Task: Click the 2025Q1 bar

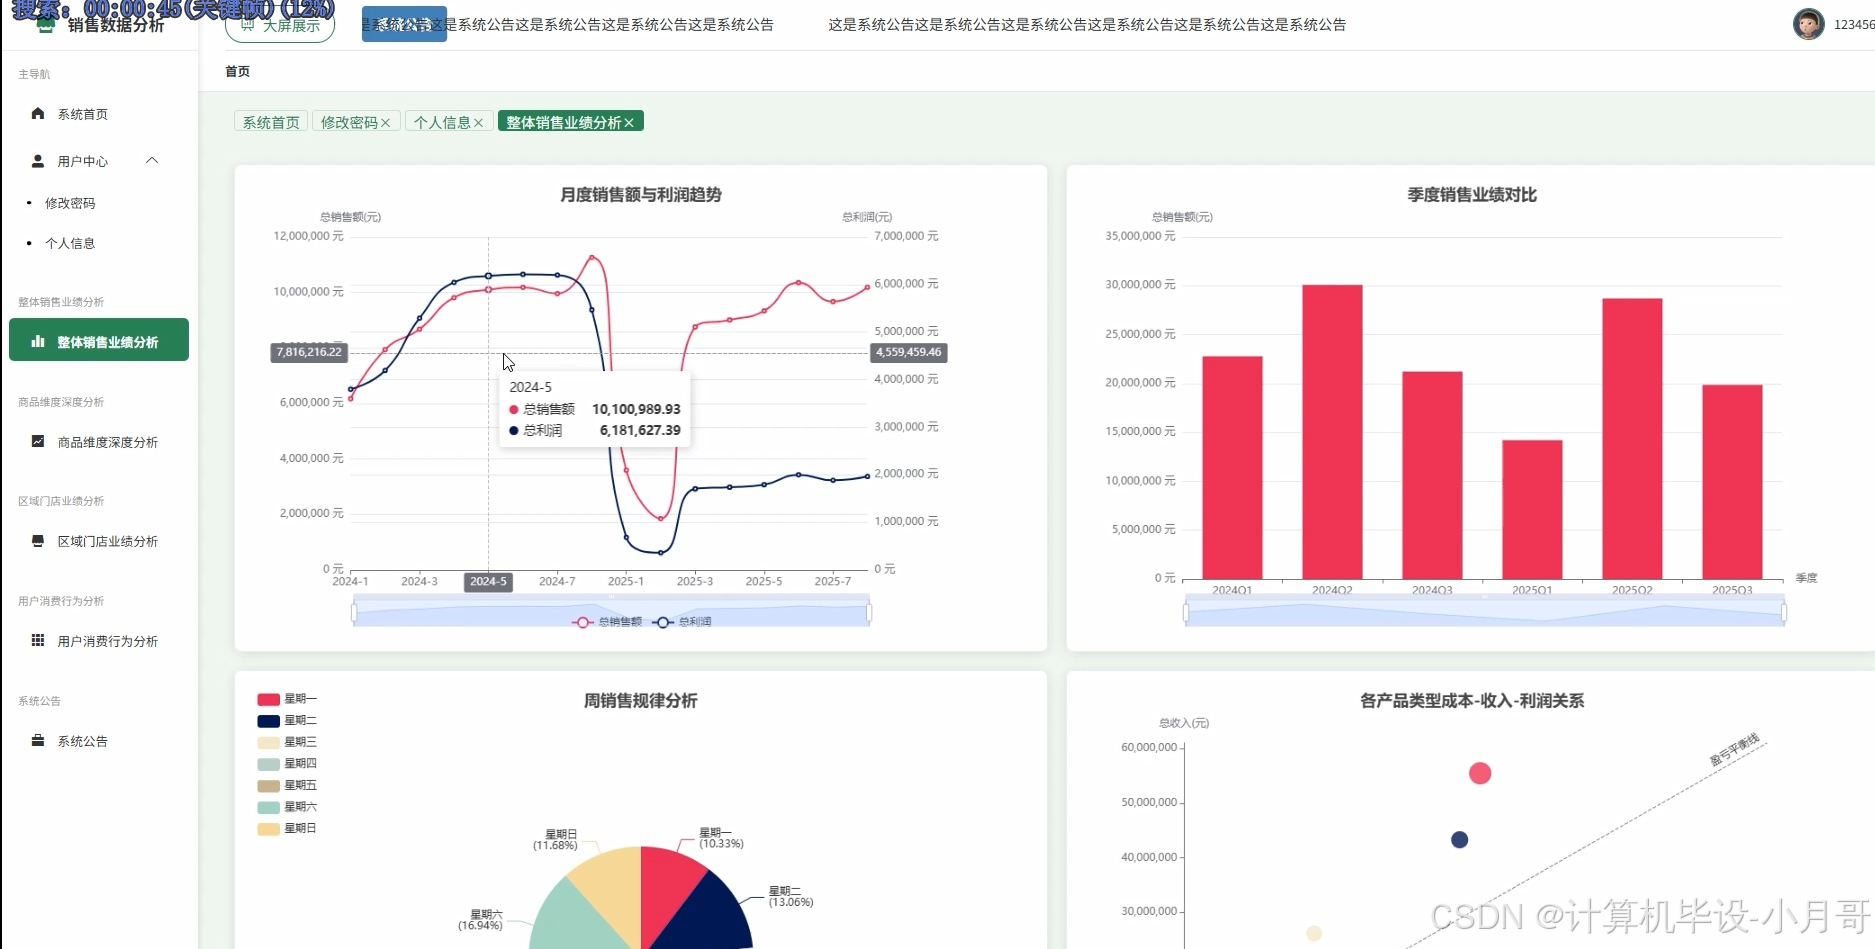Action: 1532,510
